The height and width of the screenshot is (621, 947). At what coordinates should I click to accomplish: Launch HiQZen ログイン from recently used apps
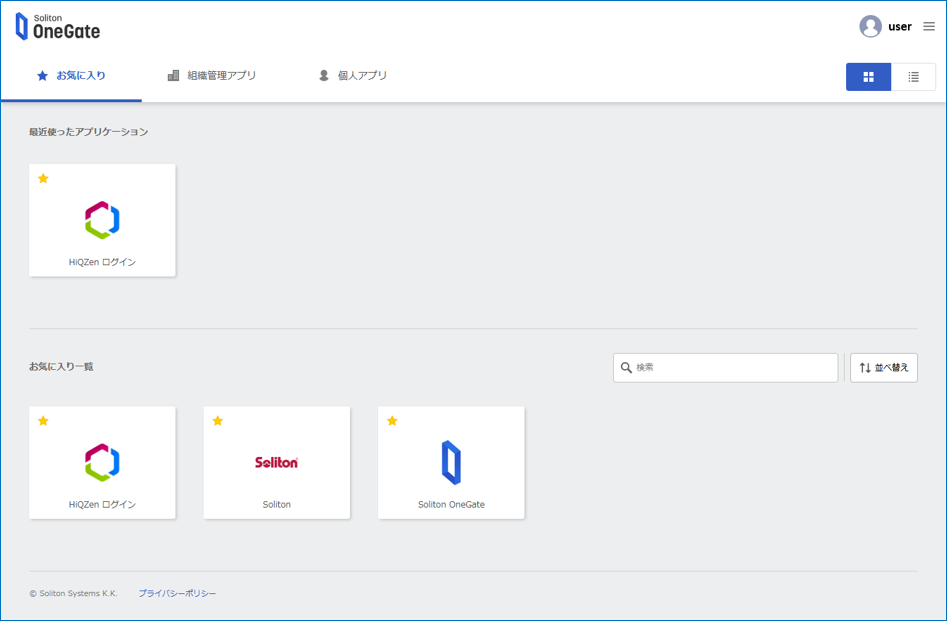102,220
